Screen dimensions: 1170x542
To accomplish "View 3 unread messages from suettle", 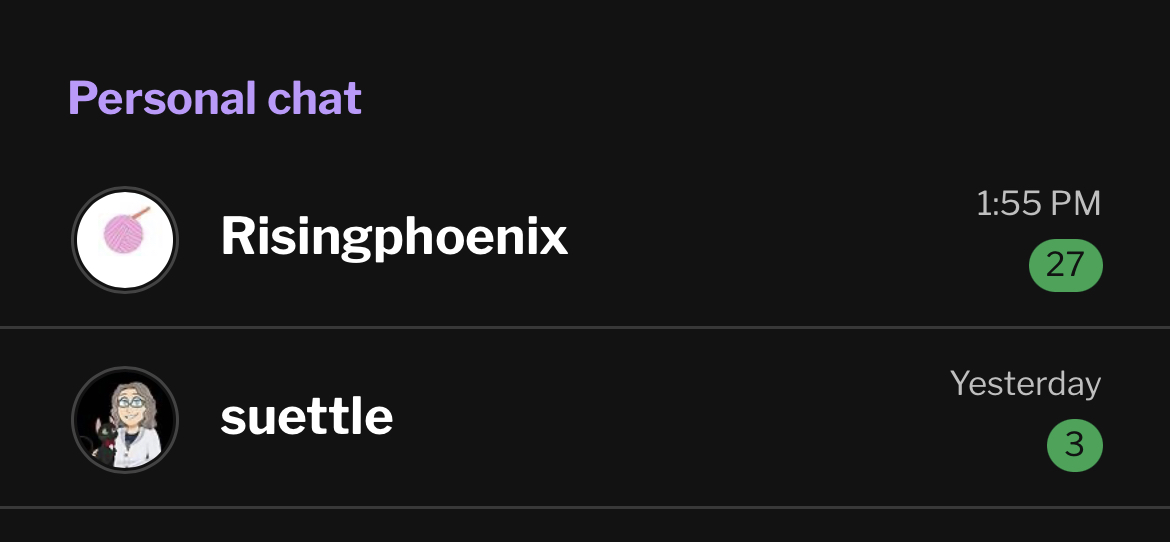I will click(1074, 444).
